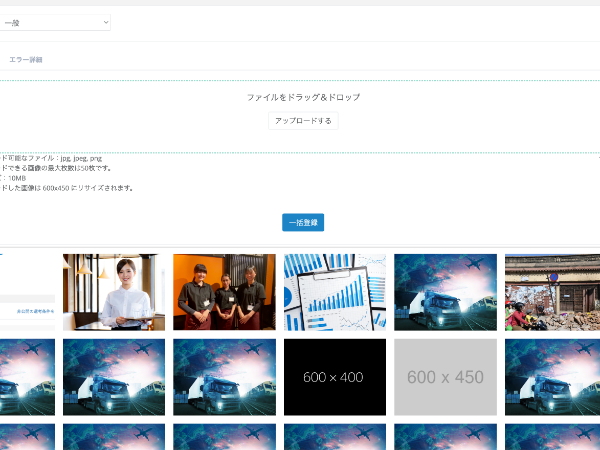Click the アップロードする upload button
Image resolution: width=600 pixels, height=450 pixels.
tap(303, 120)
